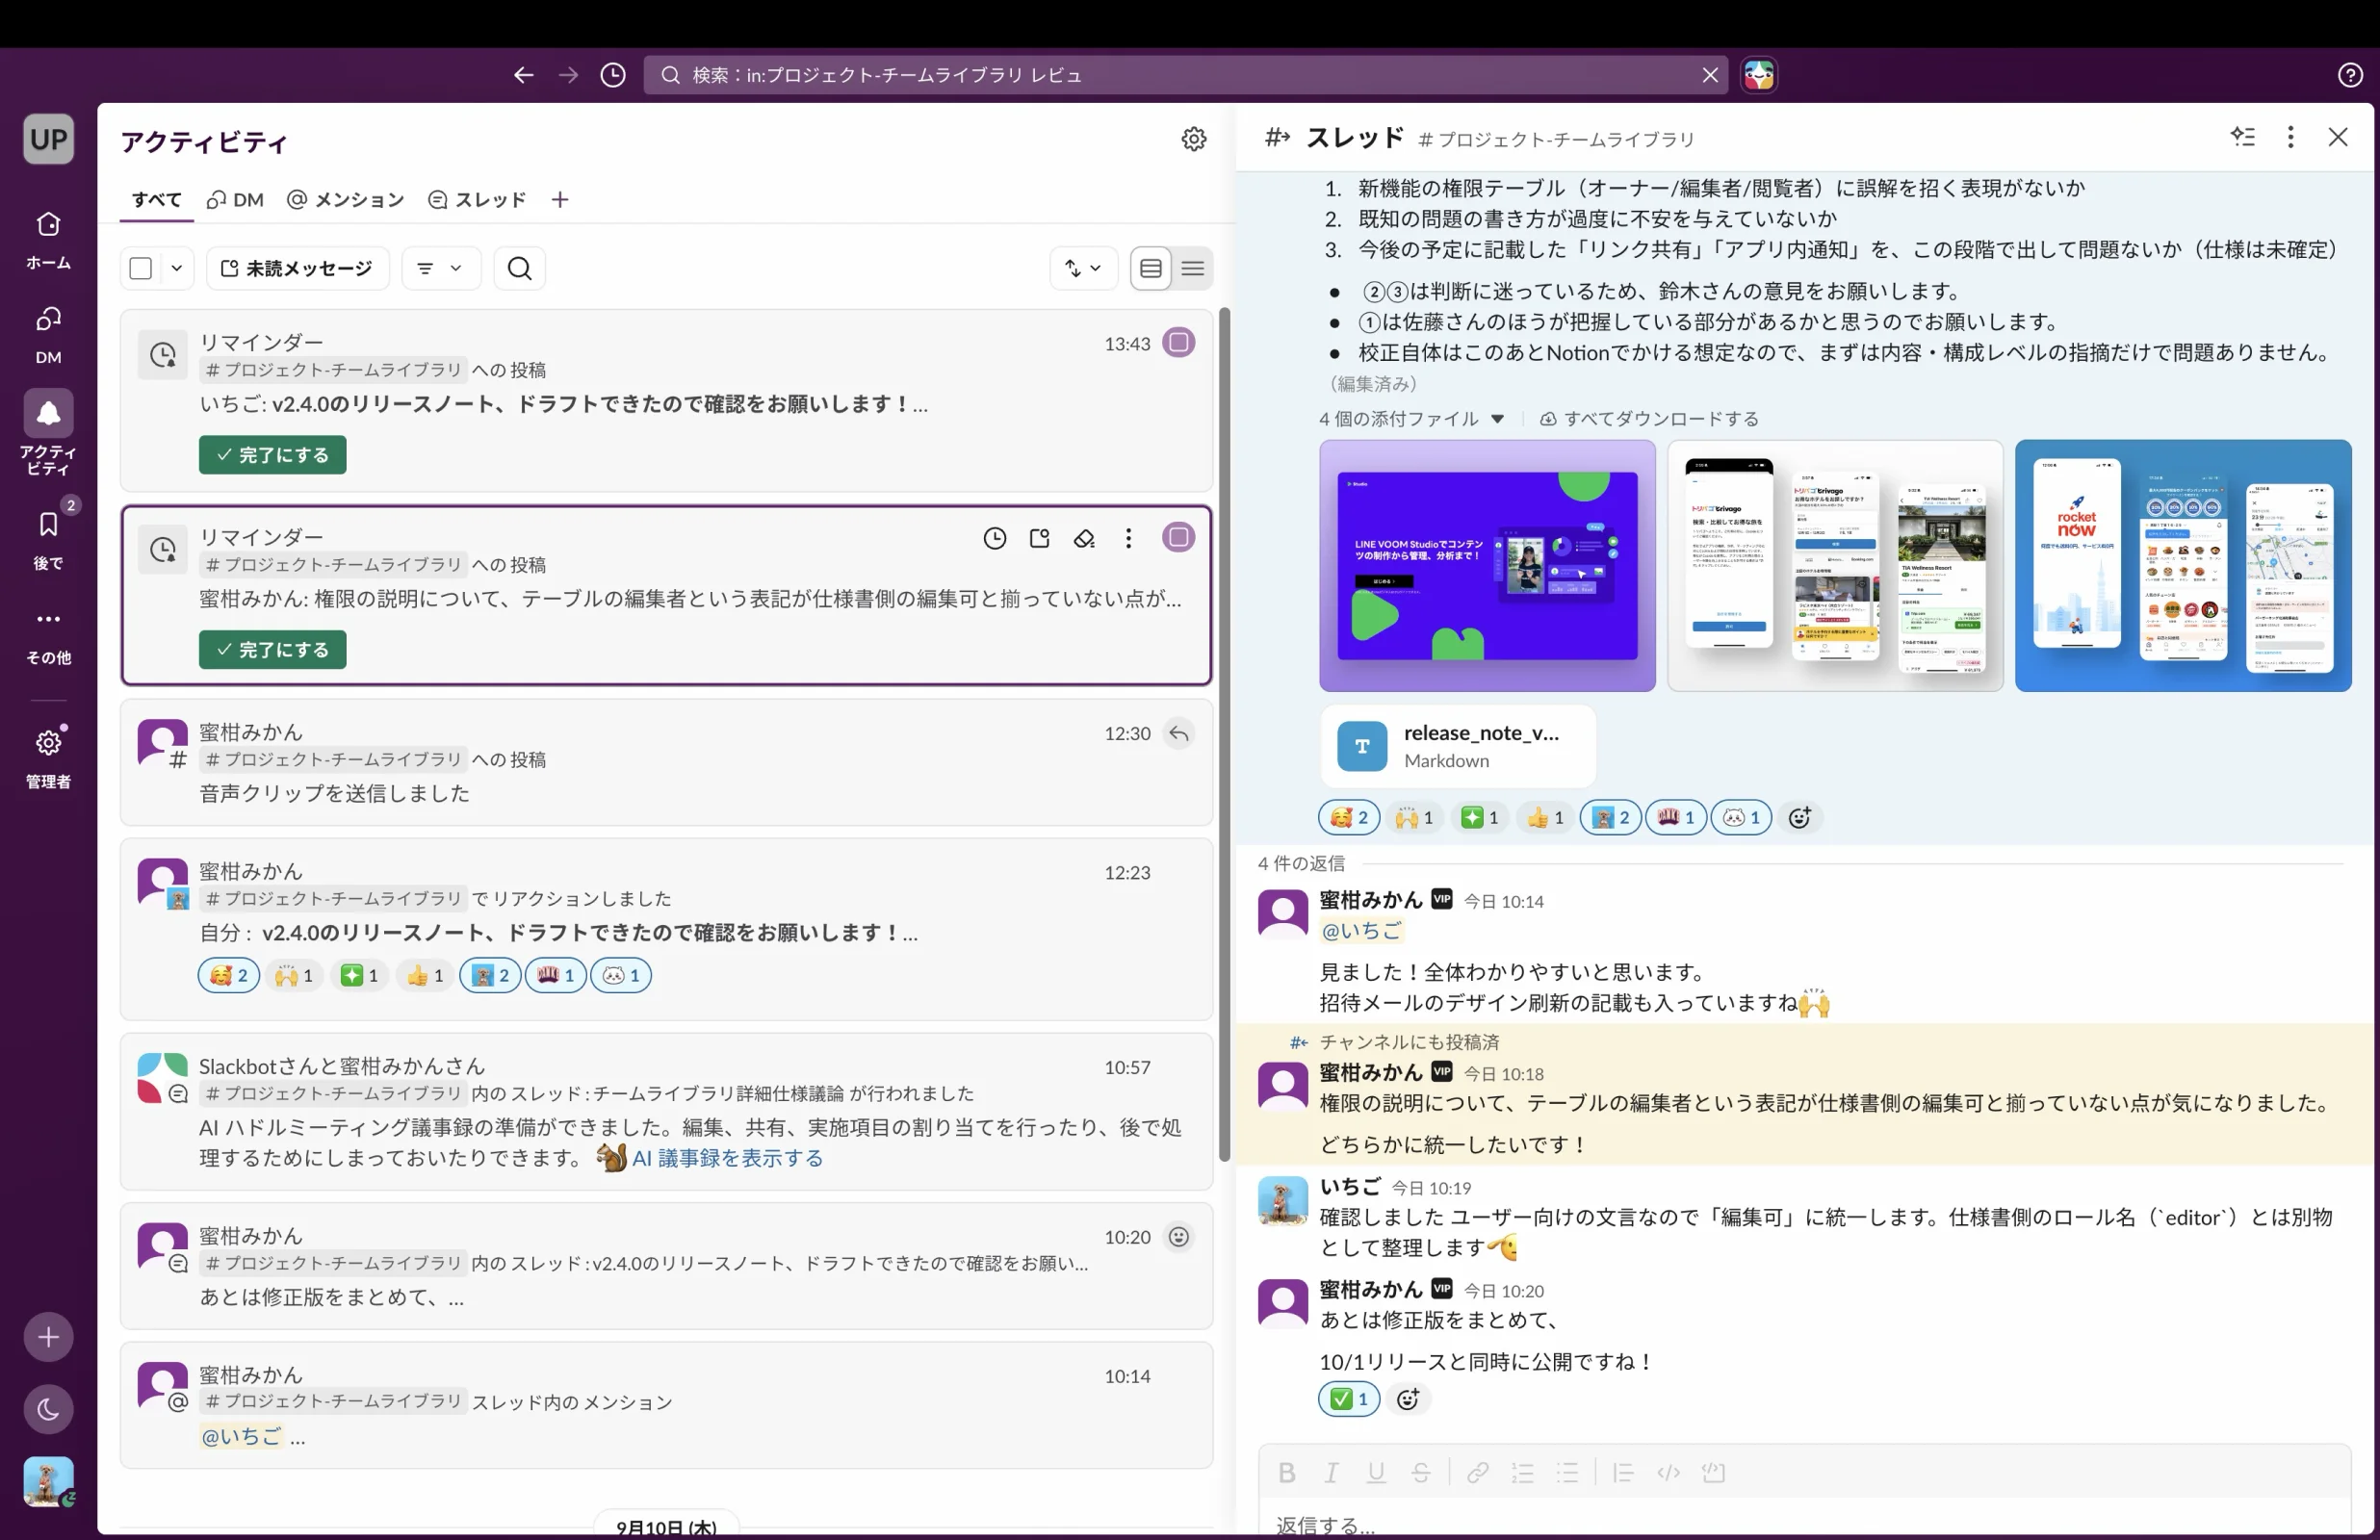Viewport: 2380px width, 1540px height.
Task: Open the LINE VOOM Studio image thumbnail
Action: tap(1487, 566)
